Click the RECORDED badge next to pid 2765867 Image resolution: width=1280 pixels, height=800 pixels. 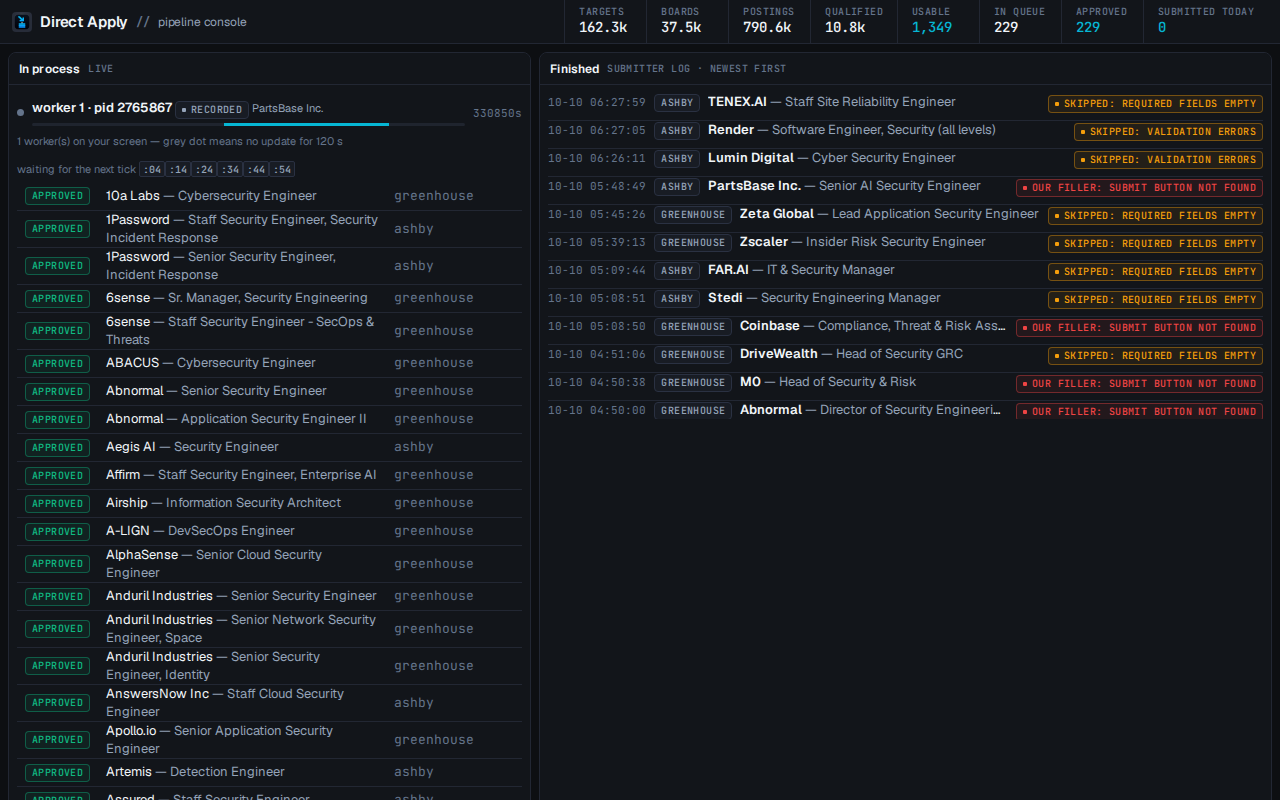point(211,110)
